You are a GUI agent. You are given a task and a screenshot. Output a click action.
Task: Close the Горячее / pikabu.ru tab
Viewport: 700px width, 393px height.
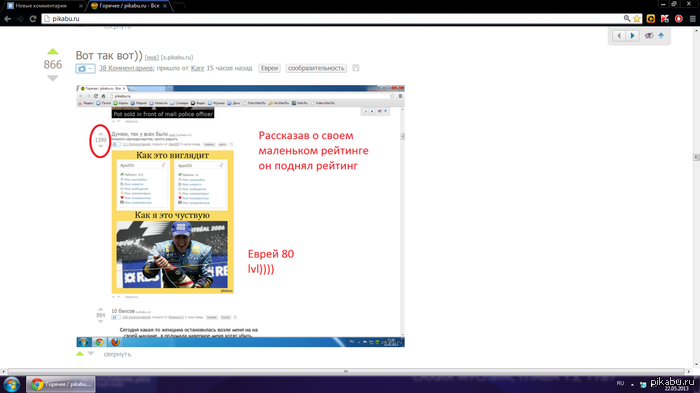click(x=165, y=6)
